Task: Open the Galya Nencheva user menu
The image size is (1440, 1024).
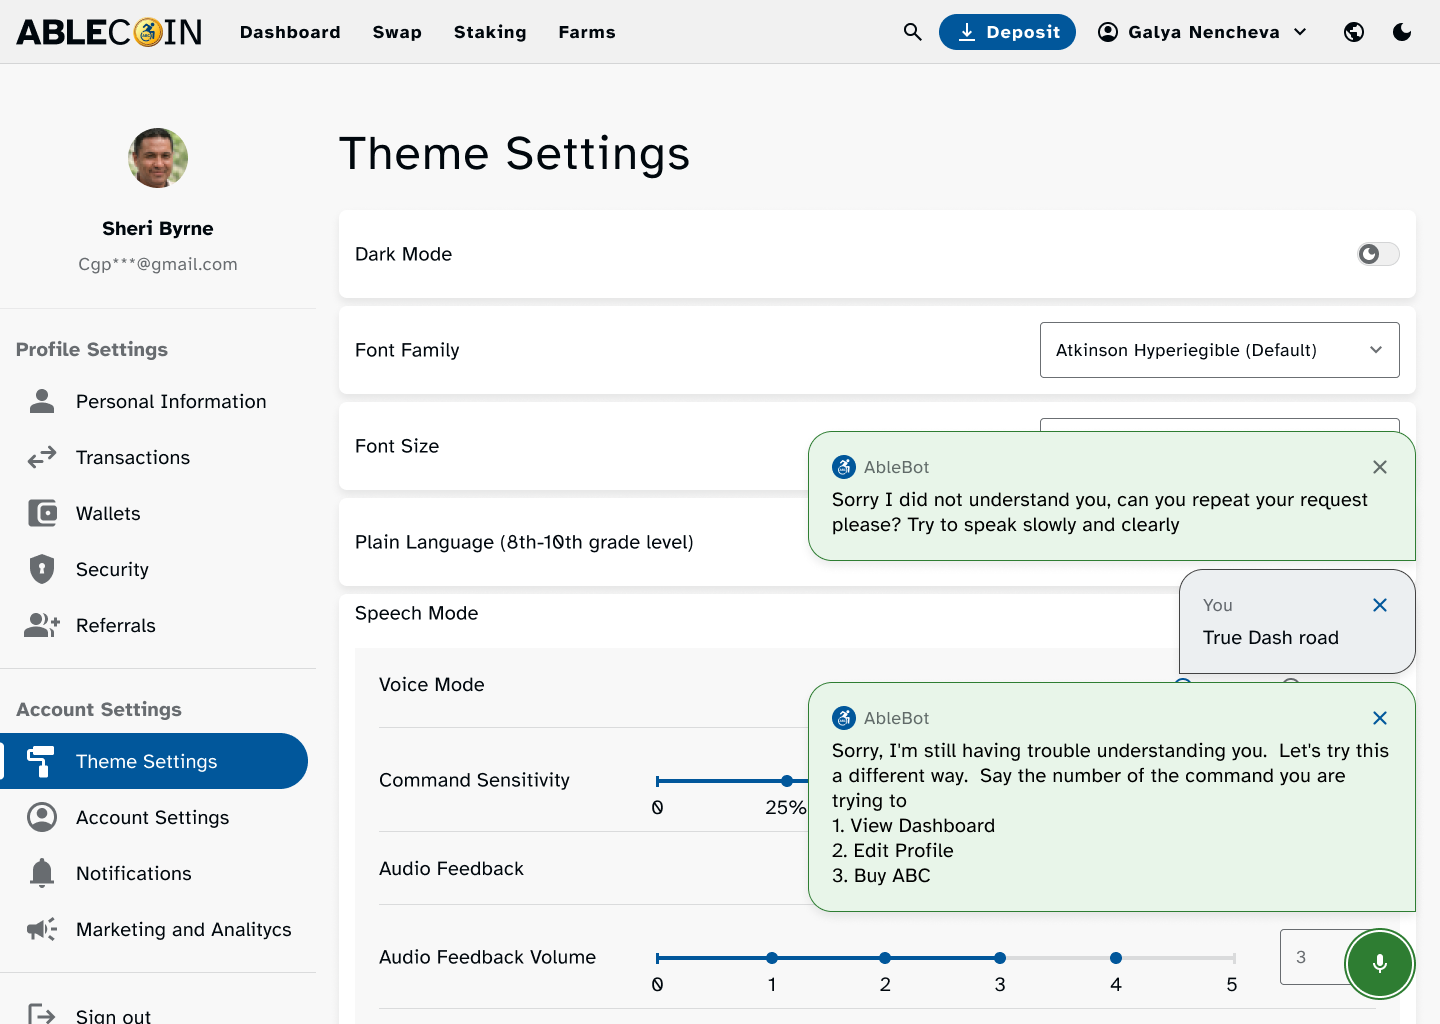Action: [1203, 32]
